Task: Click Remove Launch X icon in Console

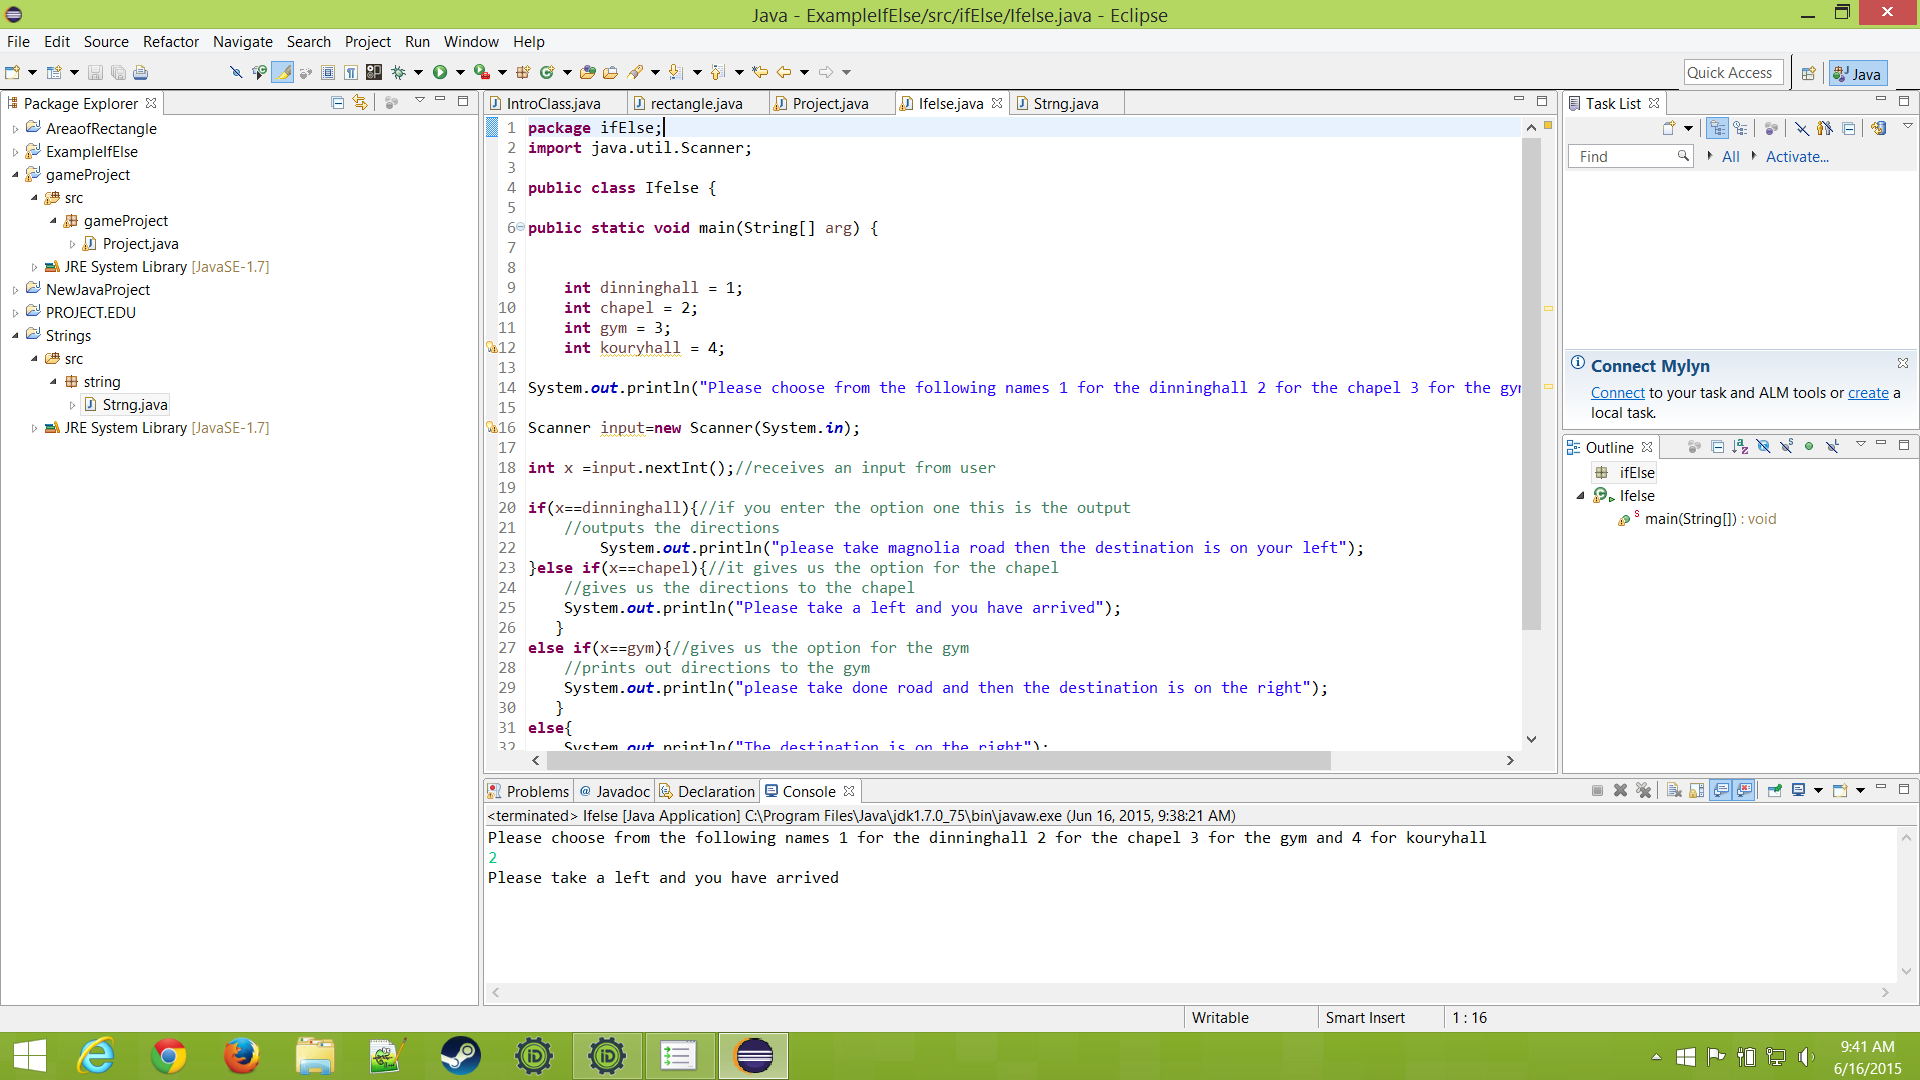Action: (x=1620, y=791)
